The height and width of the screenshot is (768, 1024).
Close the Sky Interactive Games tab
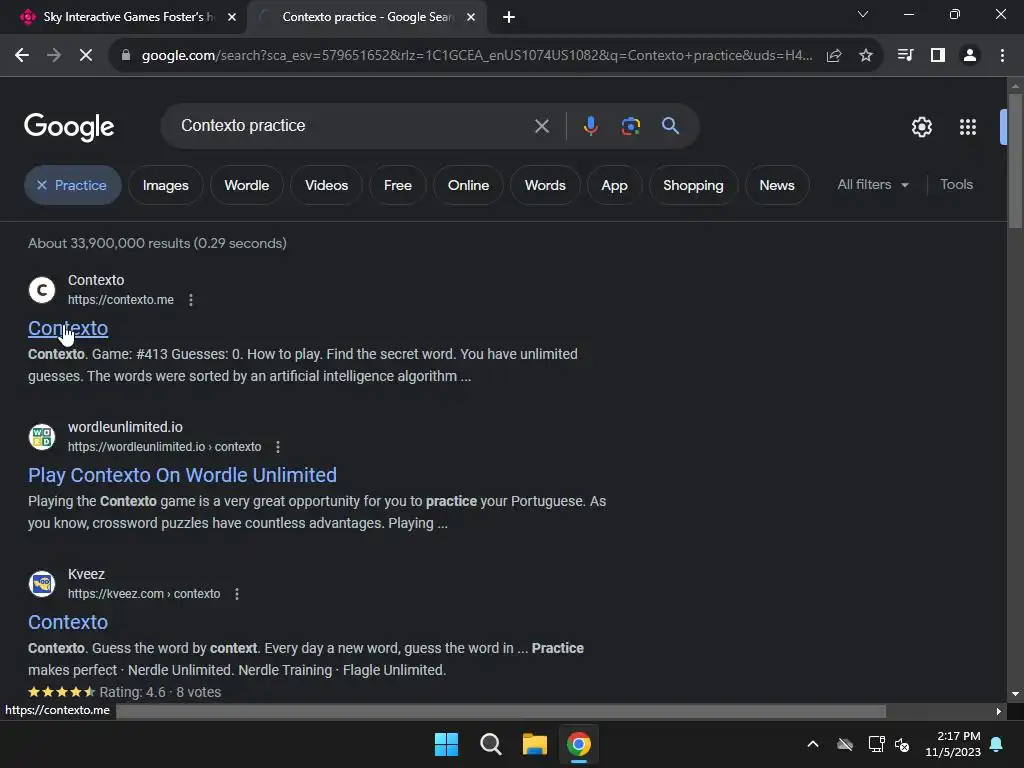[x=232, y=17]
